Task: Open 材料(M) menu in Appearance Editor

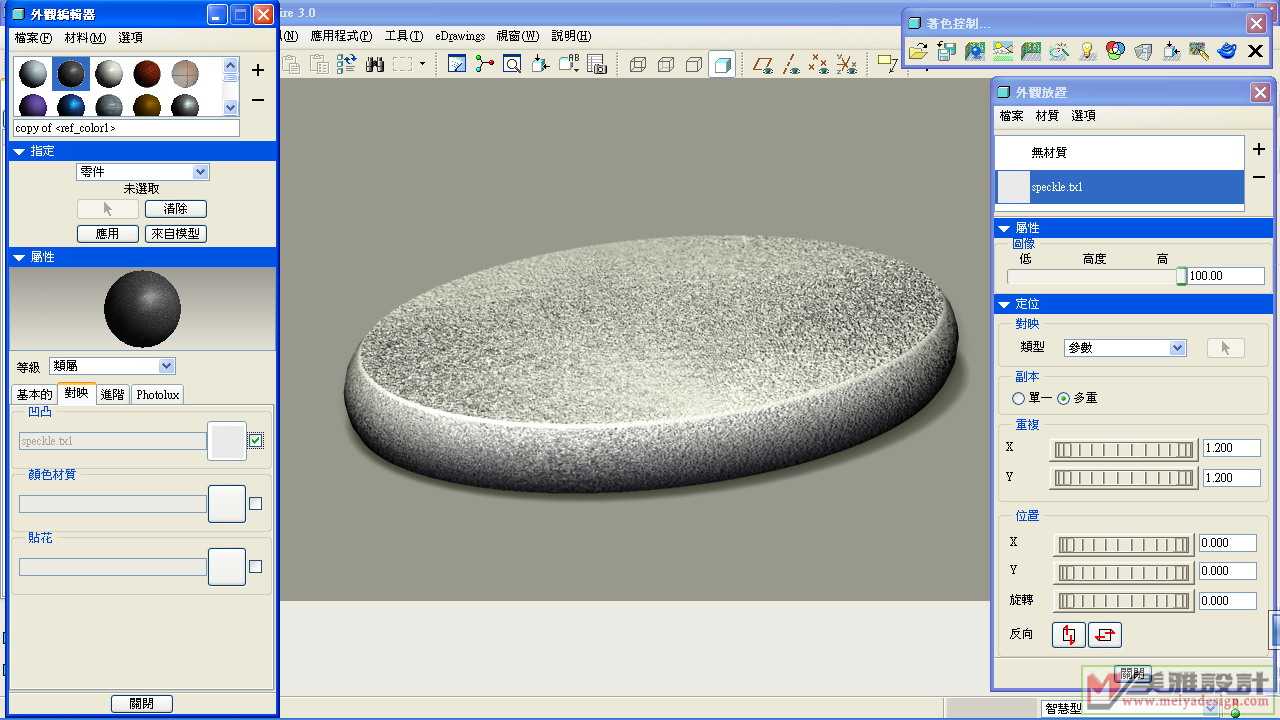Action: pos(85,38)
